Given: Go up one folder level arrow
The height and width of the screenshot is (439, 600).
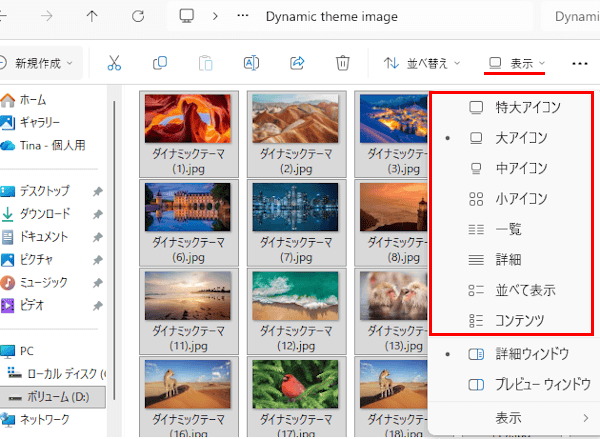Looking at the screenshot, I should click(92, 16).
